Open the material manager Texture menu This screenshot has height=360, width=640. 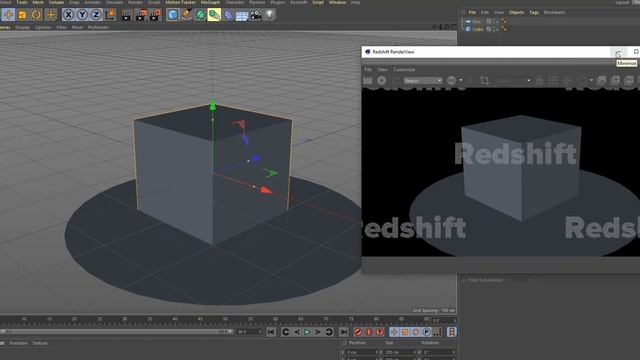(x=40, y=343)
